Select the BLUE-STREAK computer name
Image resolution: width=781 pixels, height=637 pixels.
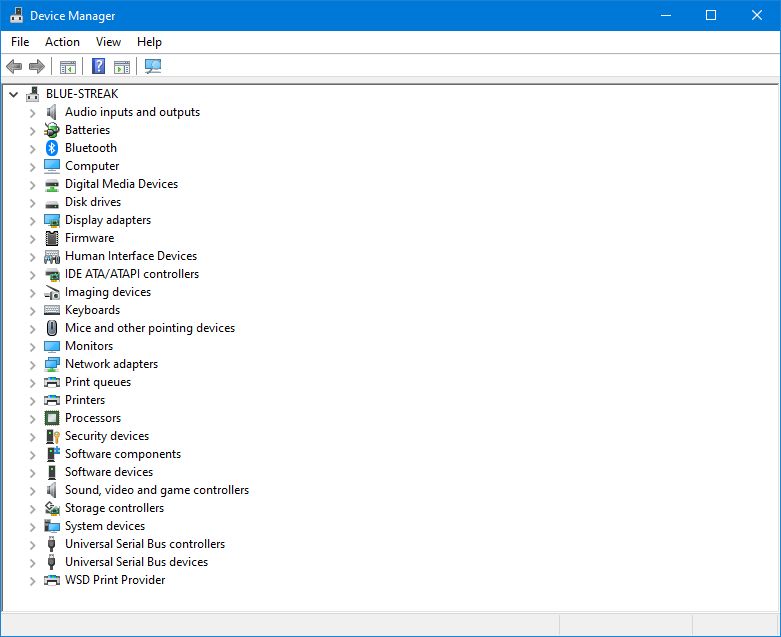point(82,94)
